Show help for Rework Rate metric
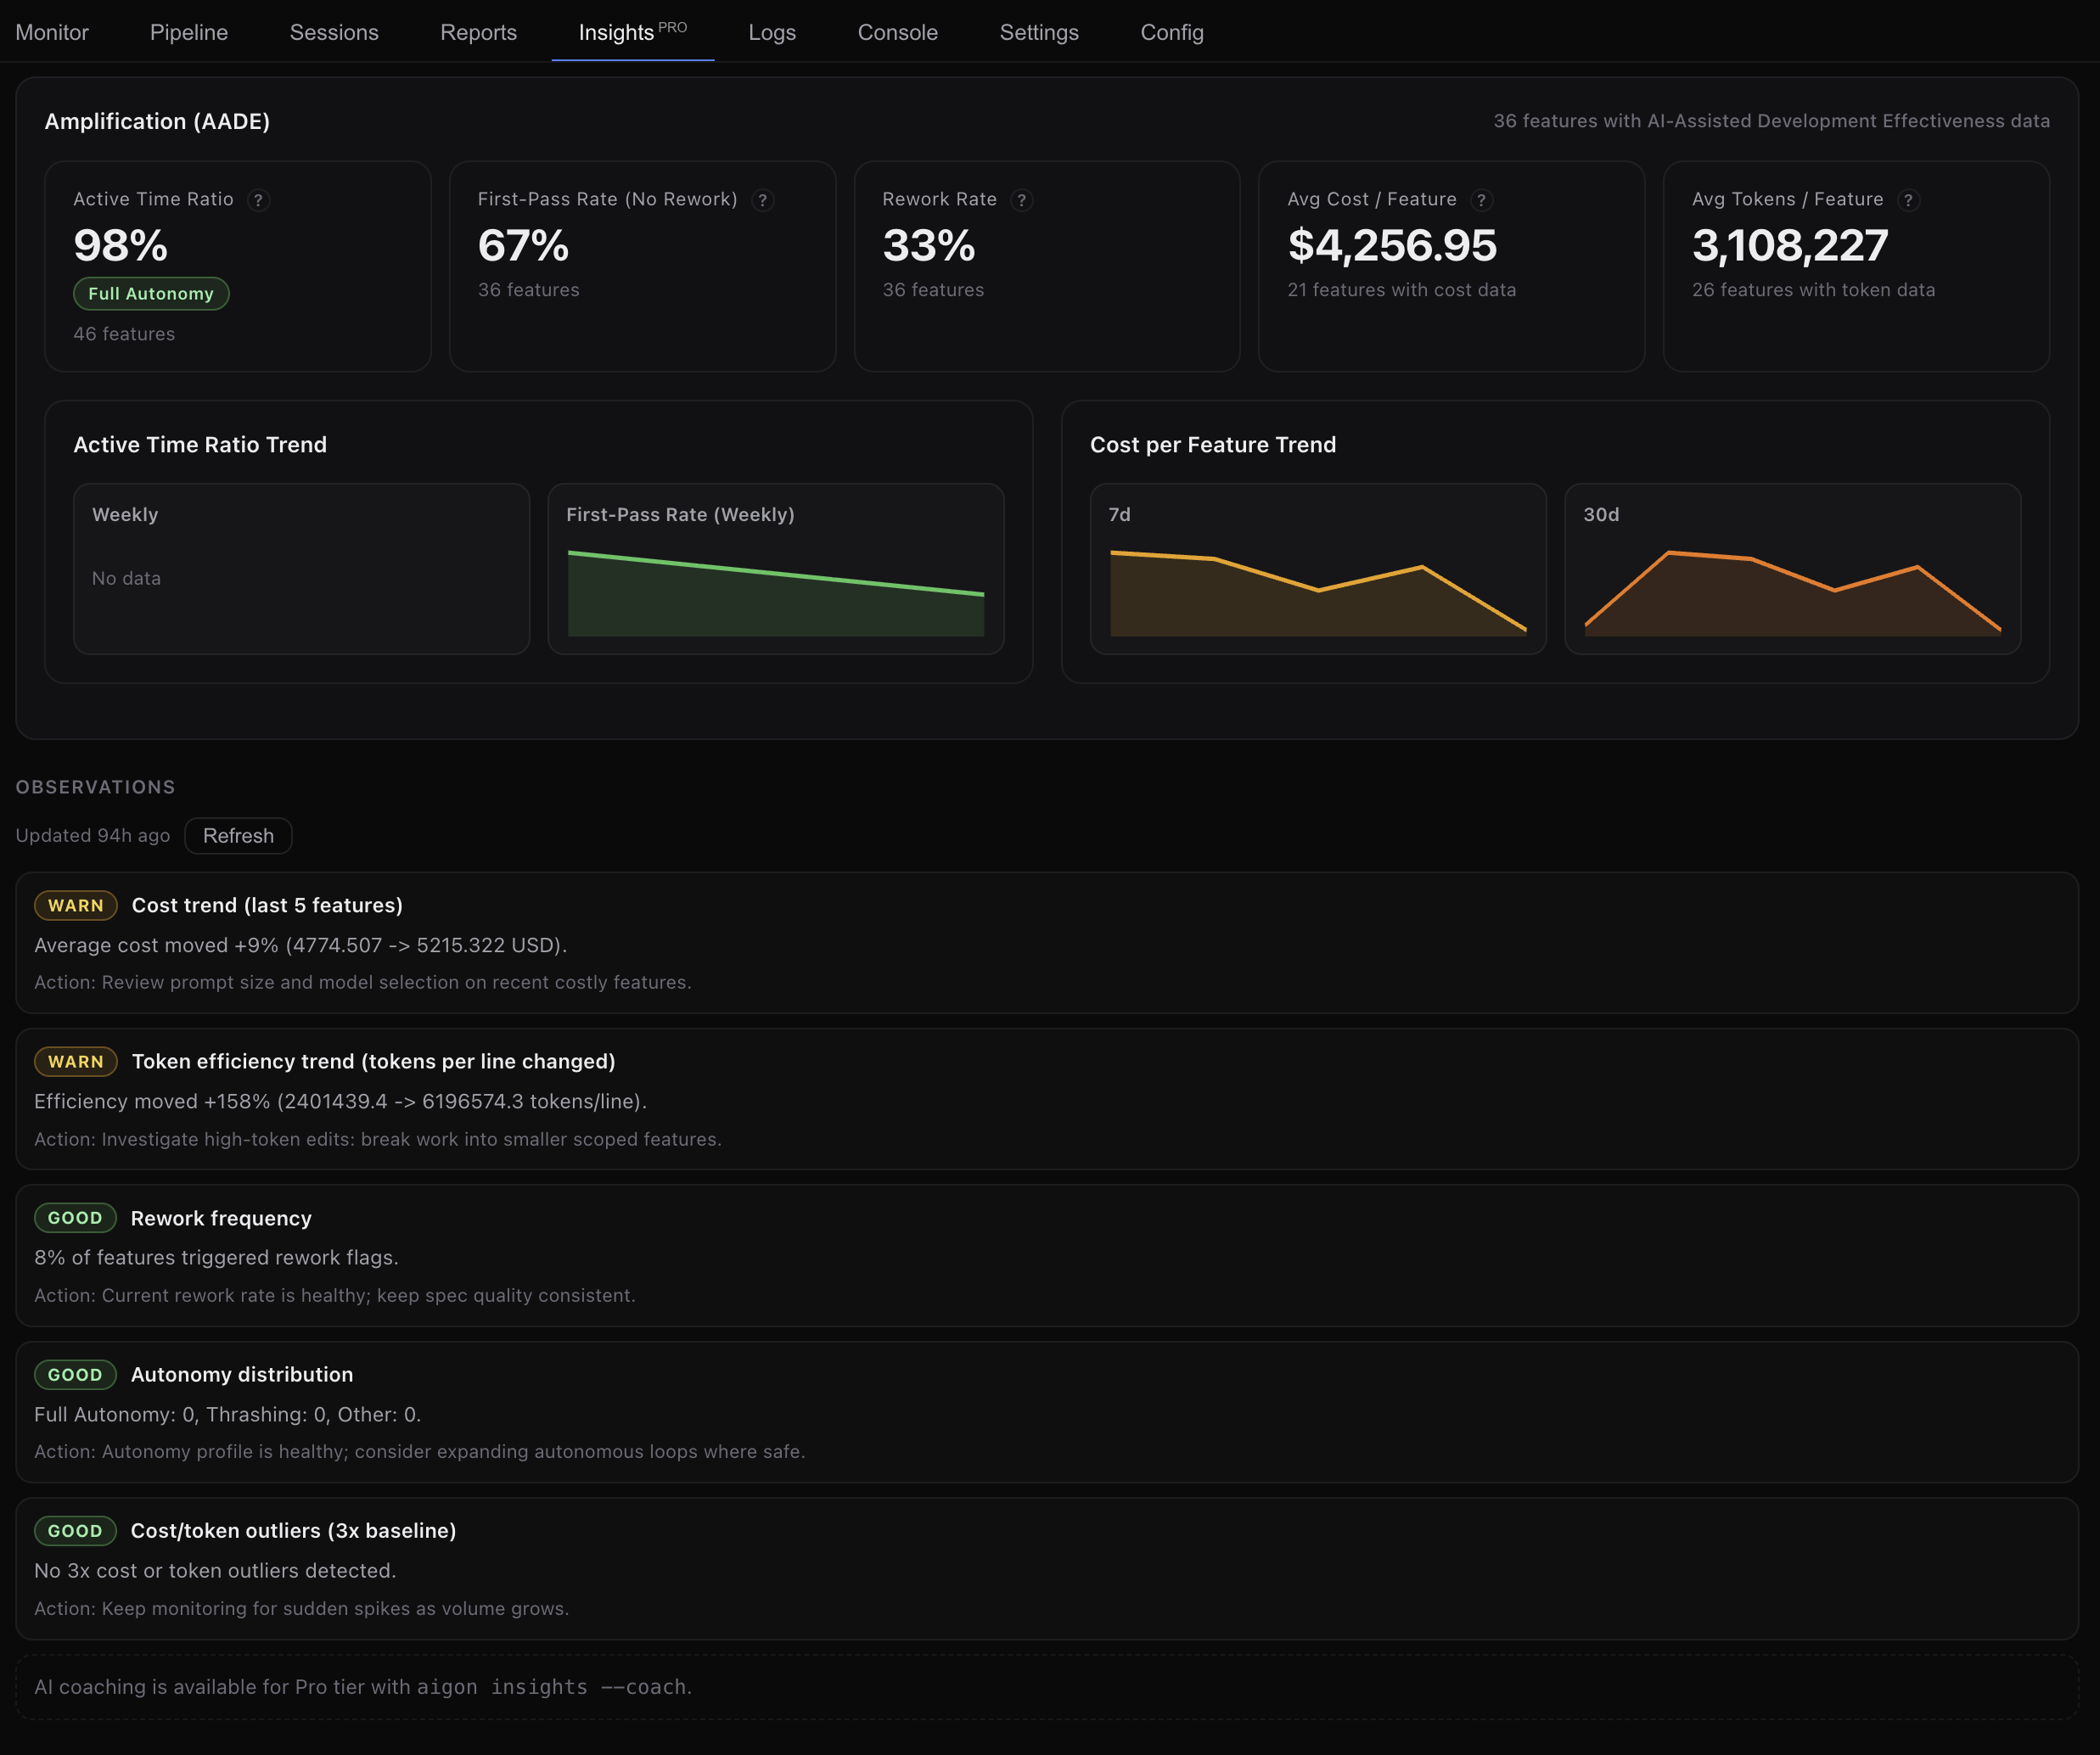Image resolution: width=2100 pixels, height=1755 pixels. [x=1022, y=200]
